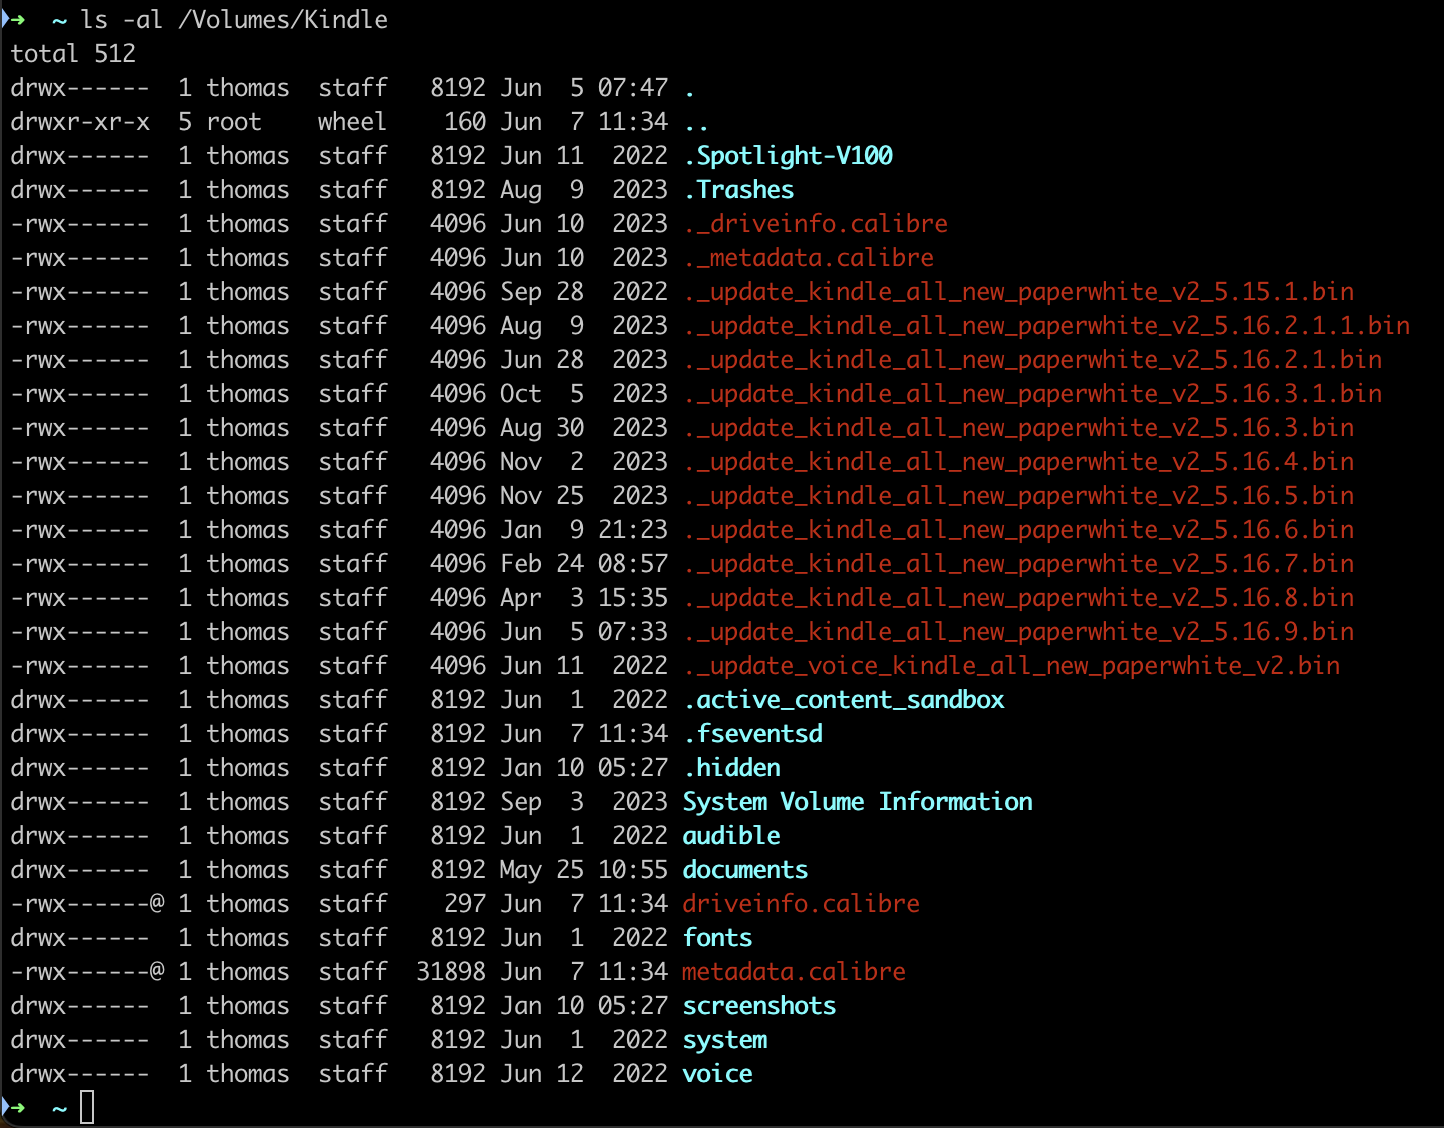Click the file size 31898
Image resolution: width=1444 pixels, height=1128 pixels.
(451, 972)
